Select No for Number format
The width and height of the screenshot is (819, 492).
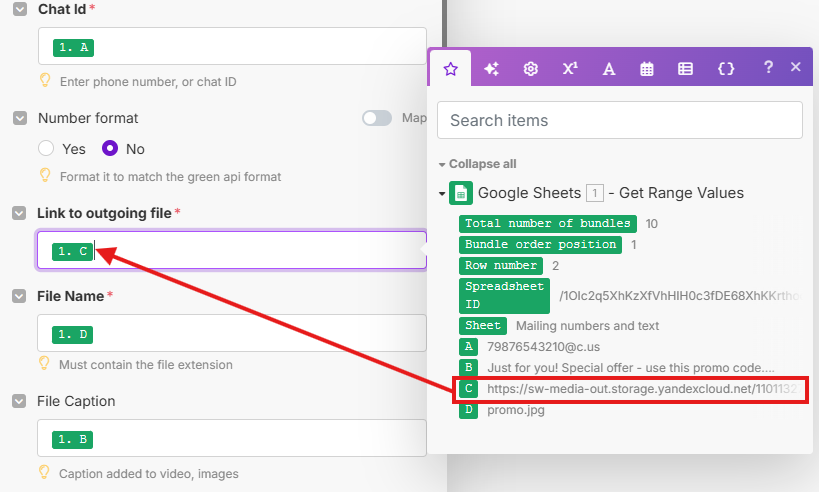coord(111,149)
